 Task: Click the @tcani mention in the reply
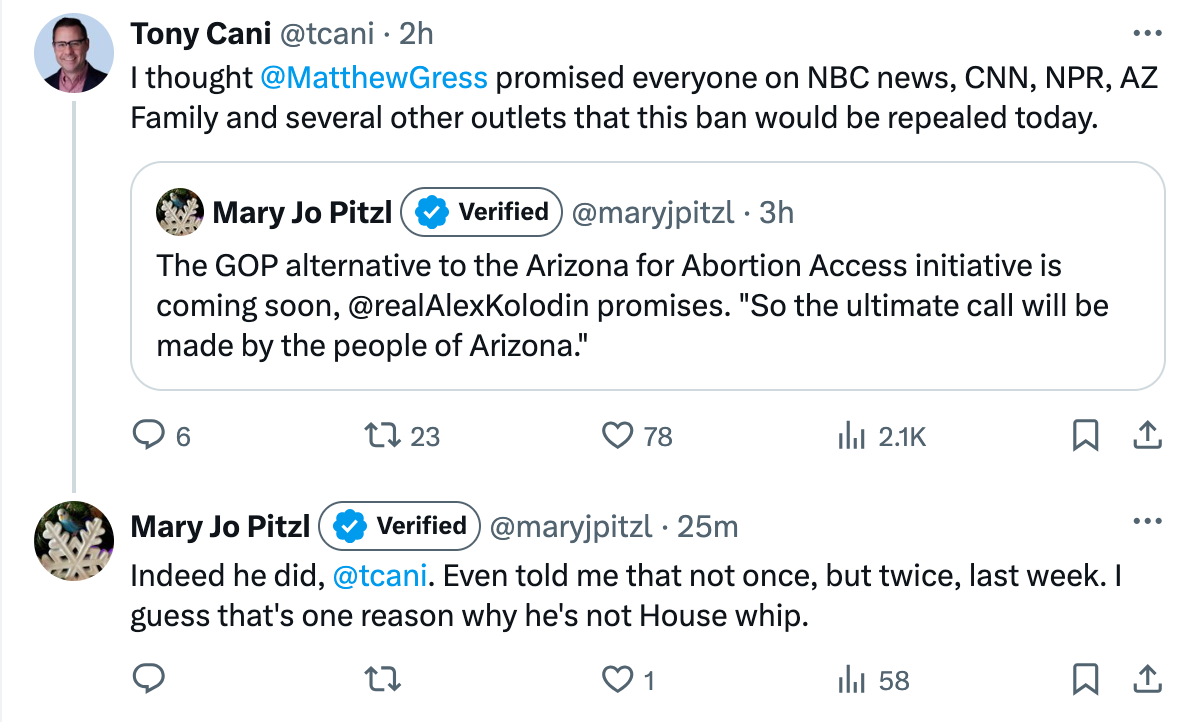380,574
